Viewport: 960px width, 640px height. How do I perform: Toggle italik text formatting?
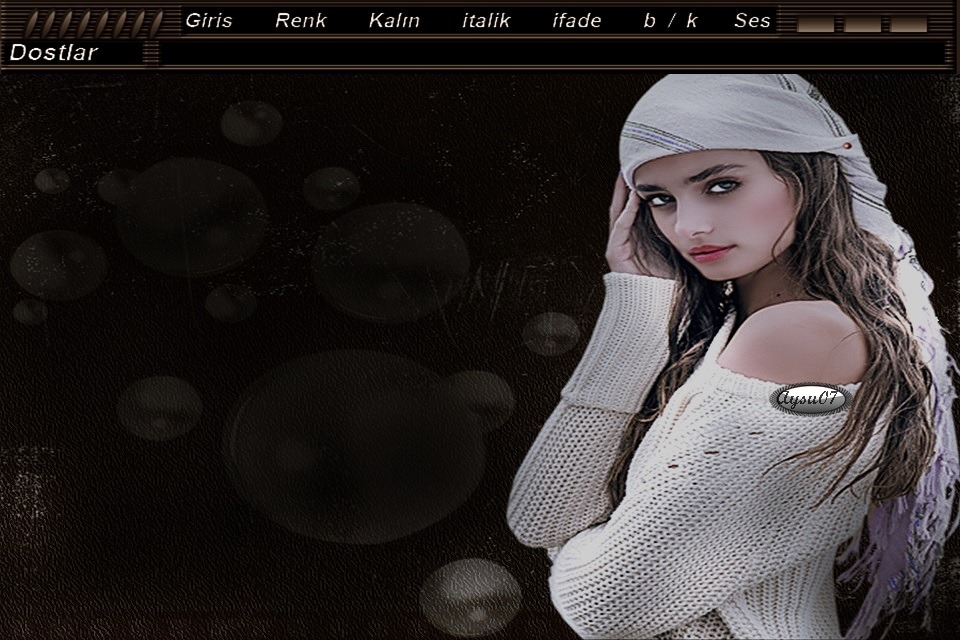[486, 20]
